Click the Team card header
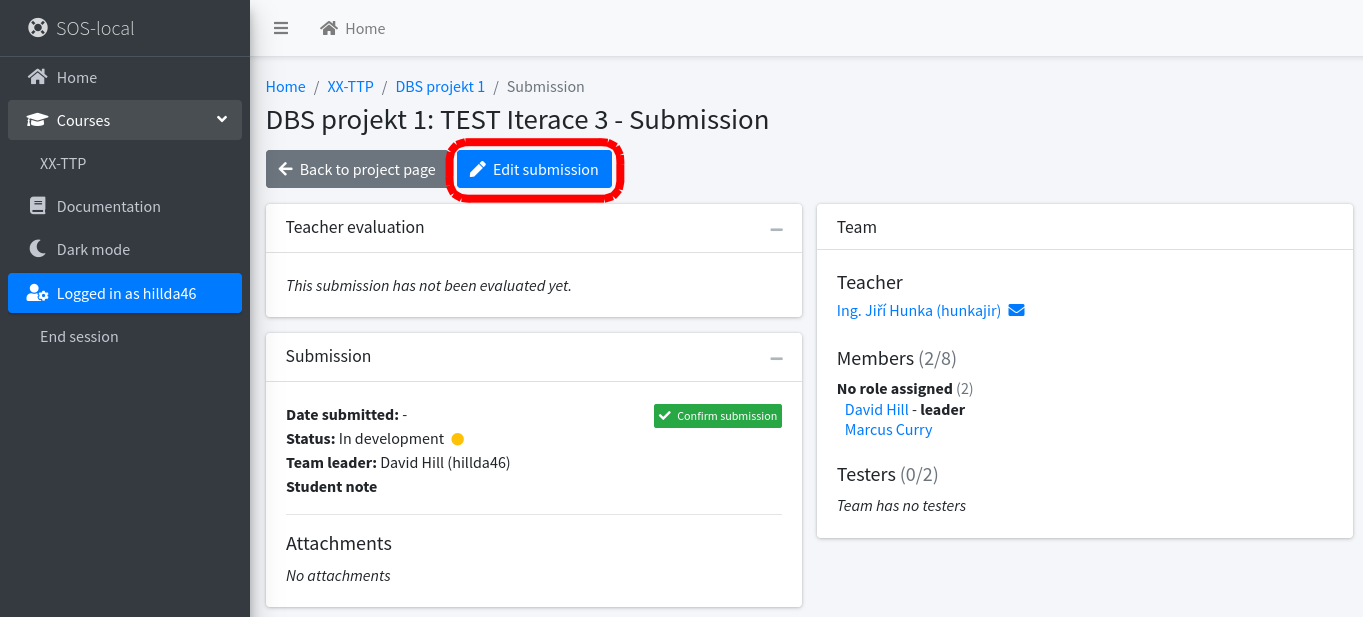Screen dimensions: 1363x617 click(x=1085, y=227)
